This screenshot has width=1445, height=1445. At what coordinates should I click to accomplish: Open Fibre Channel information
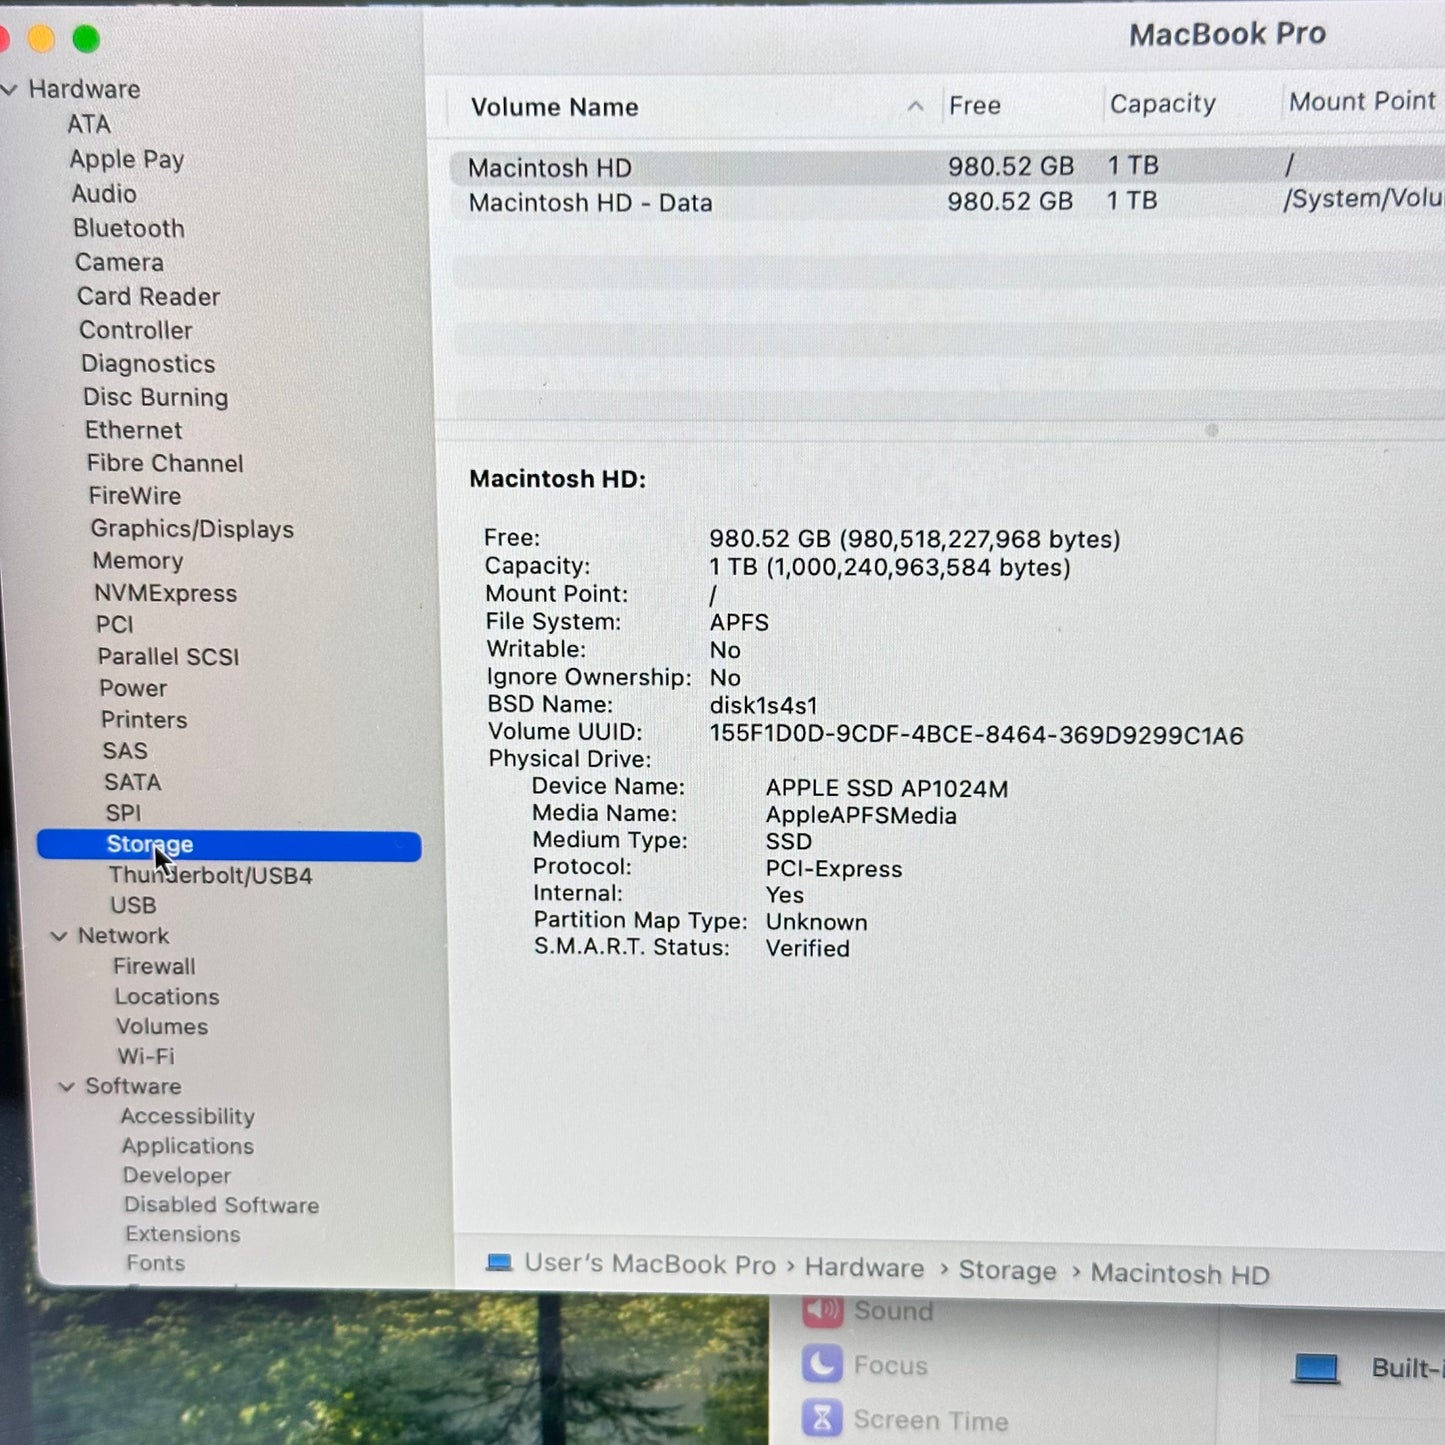click(165, 463)
